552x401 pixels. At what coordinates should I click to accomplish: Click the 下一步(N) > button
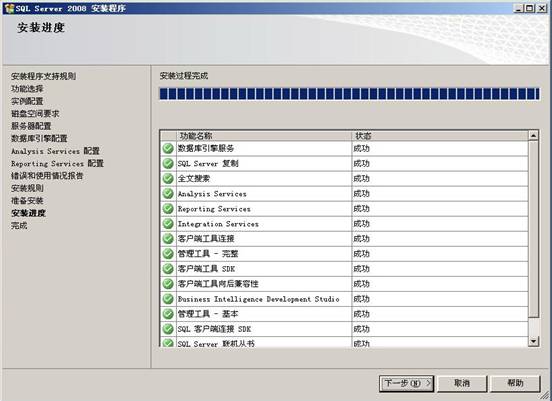(407, 383)
